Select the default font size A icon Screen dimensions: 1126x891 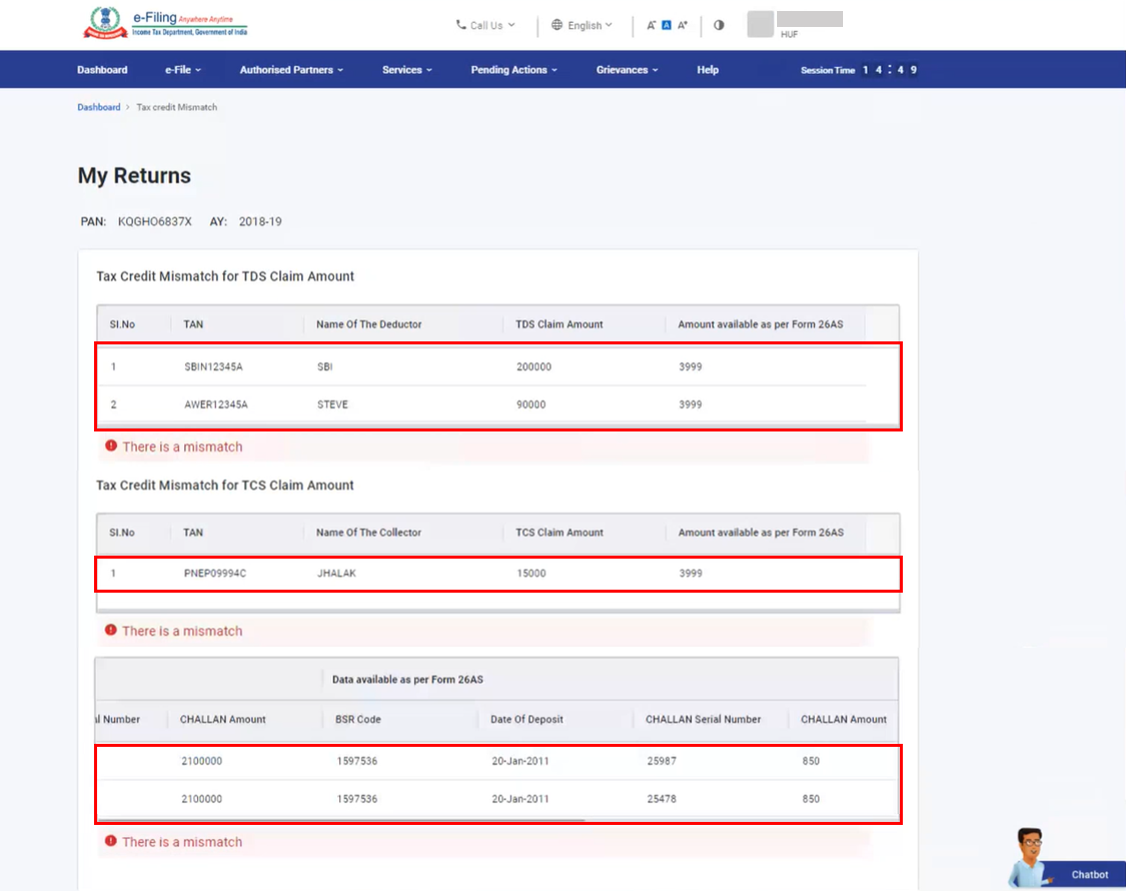pos(667,24)
